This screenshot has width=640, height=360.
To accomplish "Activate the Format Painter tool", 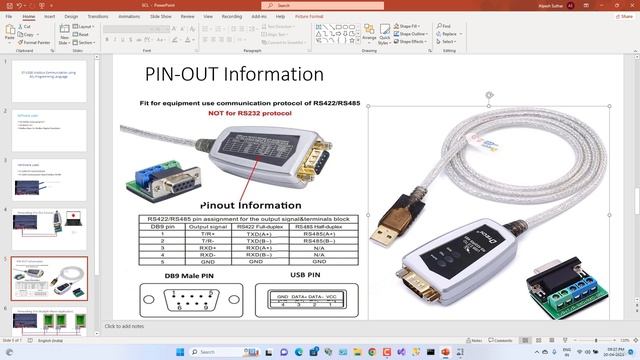I will click(x=34, y=42).
